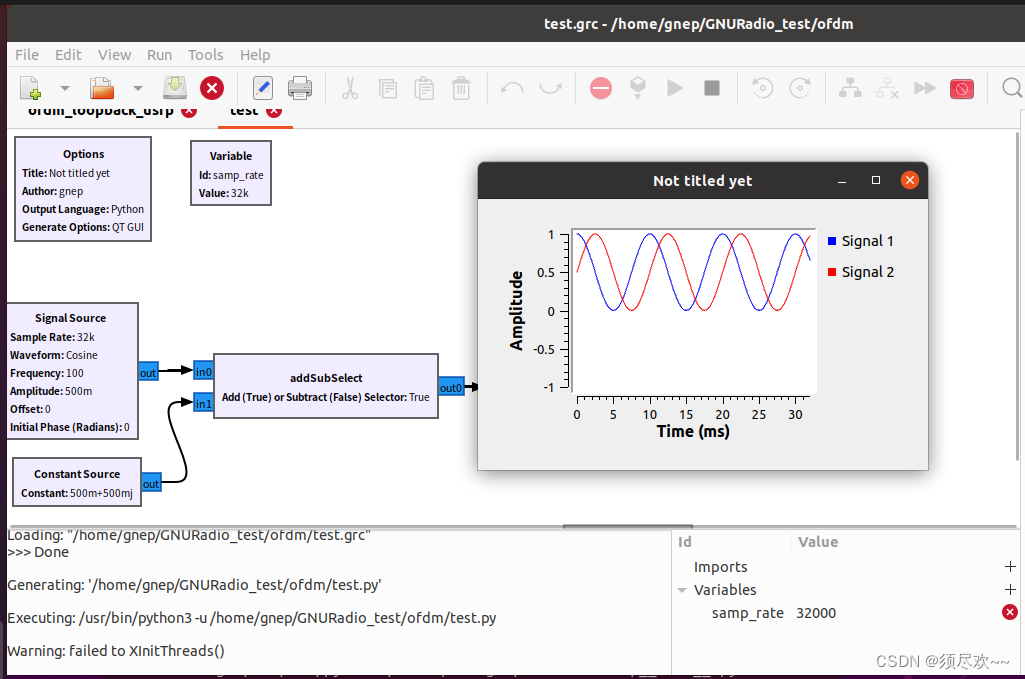Generate the flowgraph with the generate icon
The image size is (1025, 679).
coord(638,88)
